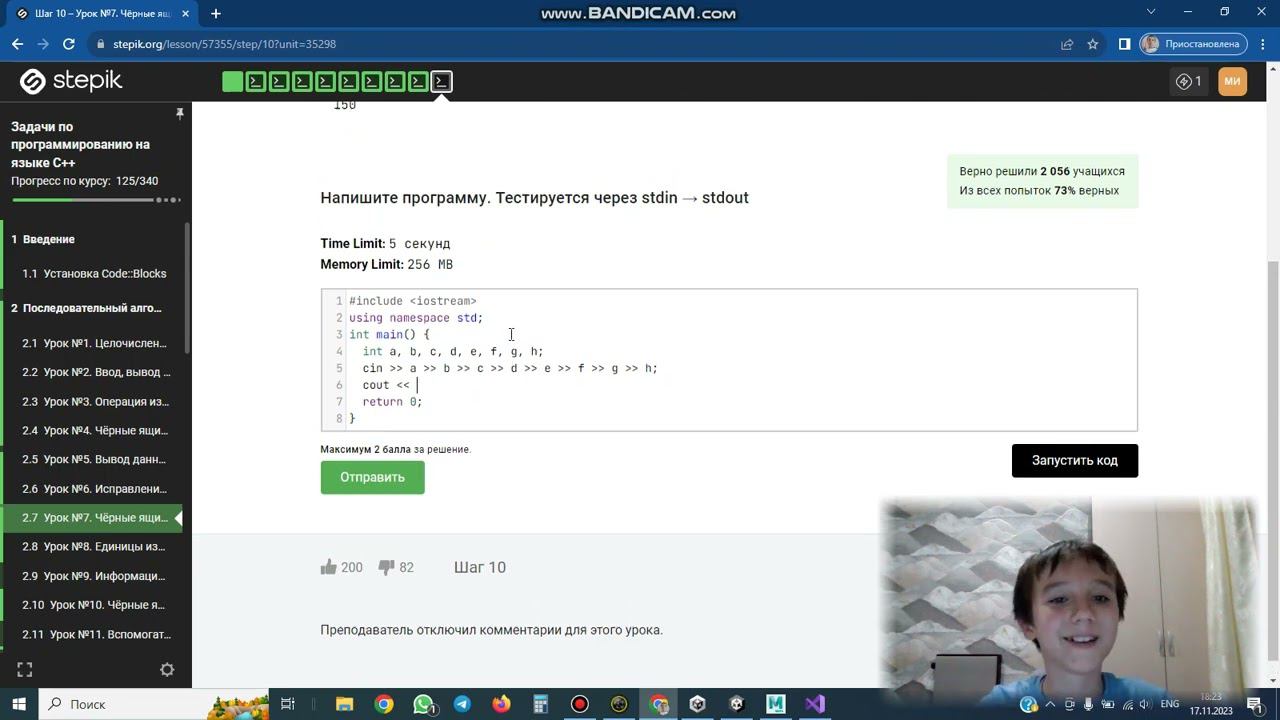Open lesson 2.11 Урок №11. Вспомогат...
1280x720 pixels.
coord(95,634)
